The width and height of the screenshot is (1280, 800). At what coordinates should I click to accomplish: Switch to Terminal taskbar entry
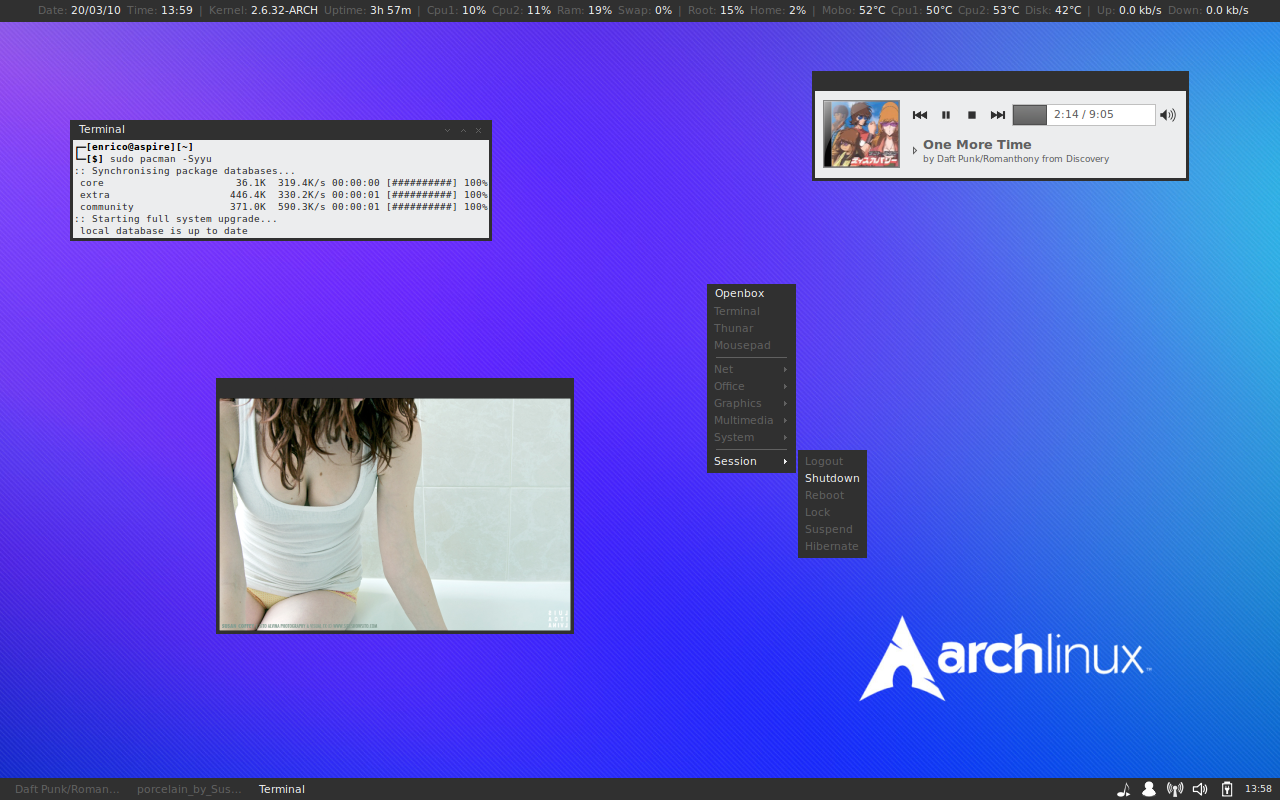click(282, 789)
